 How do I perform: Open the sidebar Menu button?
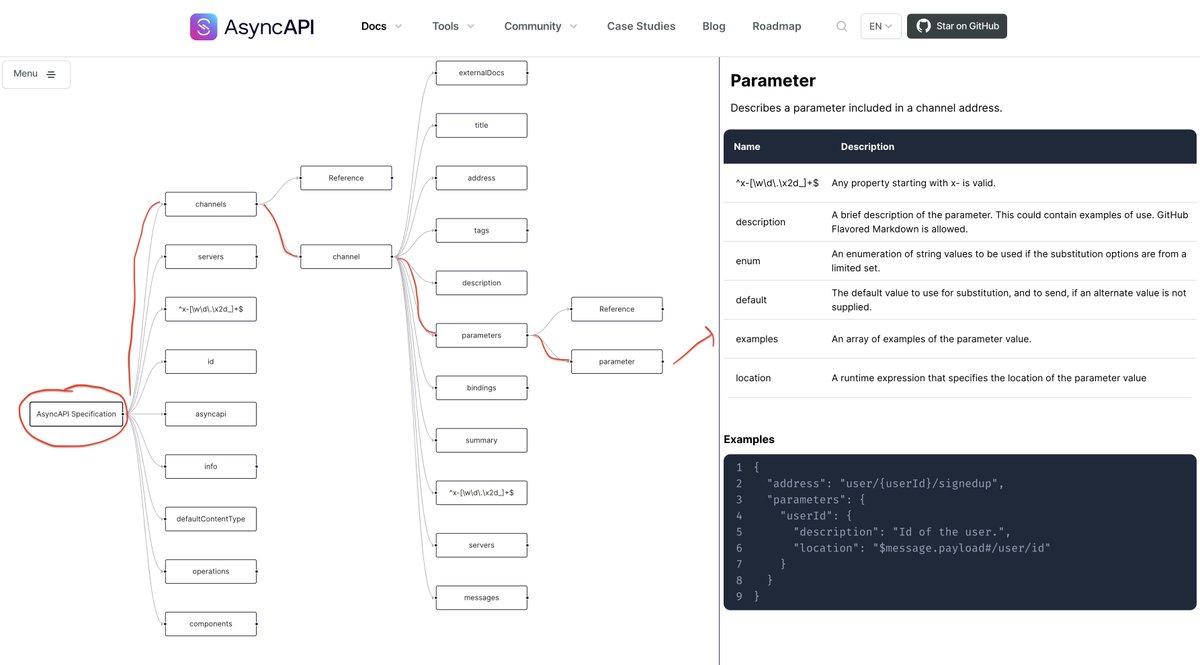point(36,75)
